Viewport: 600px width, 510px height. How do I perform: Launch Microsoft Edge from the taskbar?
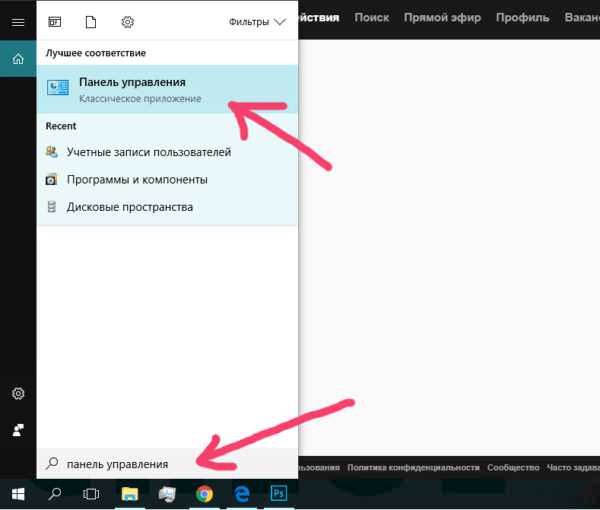point(242,494)
